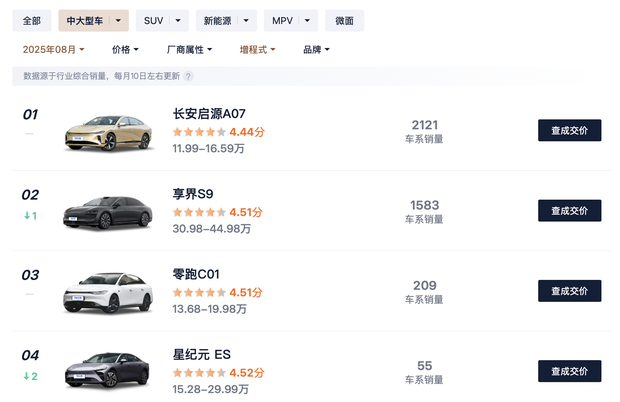Click the 4.51分 rating for 享界S9
The height and width of the screenshot is (402, 620).
coord(246,212)
